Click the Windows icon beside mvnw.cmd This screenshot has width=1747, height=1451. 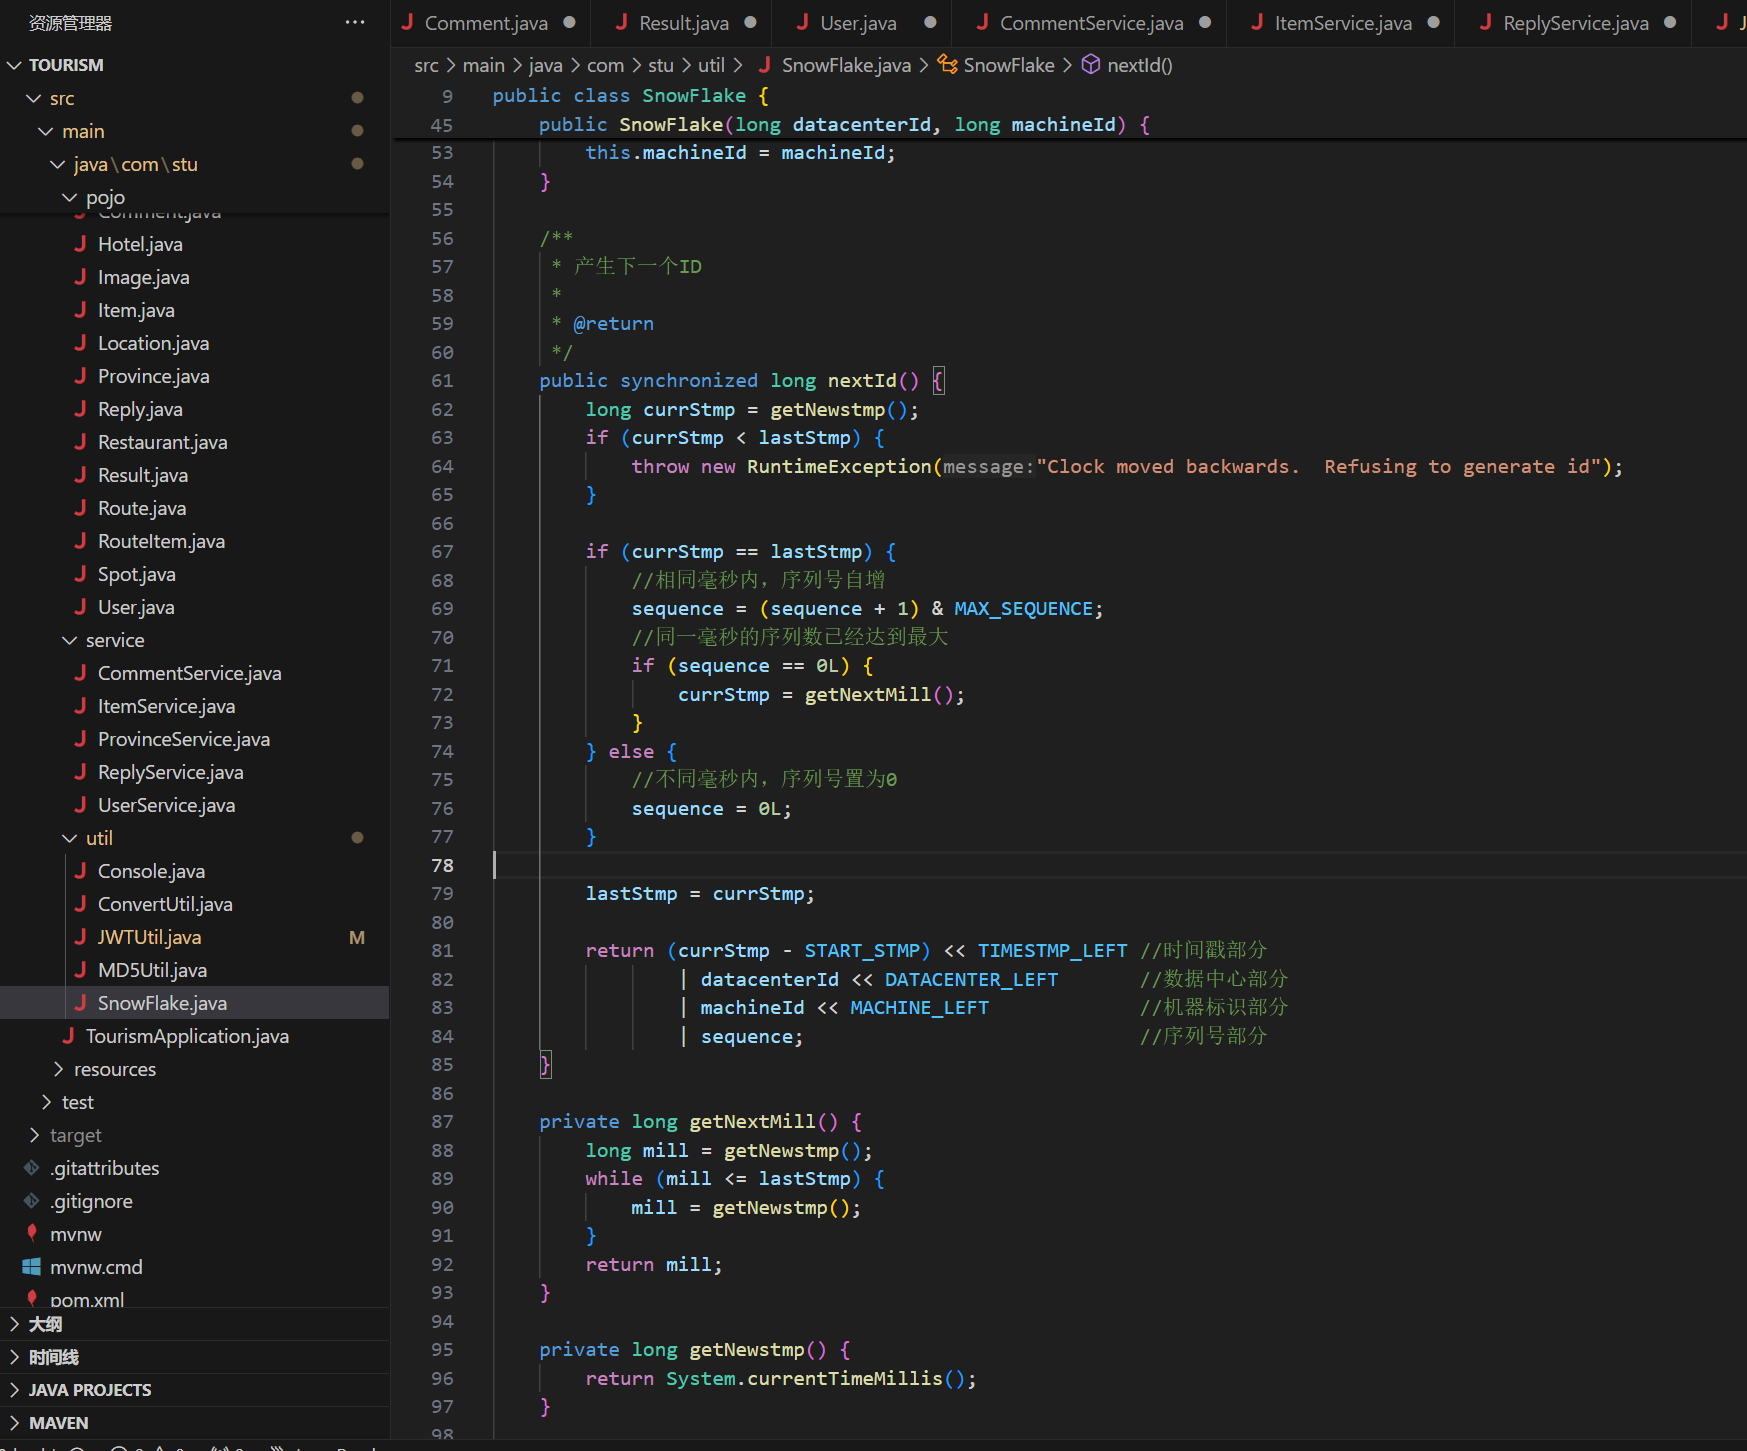tap(32, 1267)
